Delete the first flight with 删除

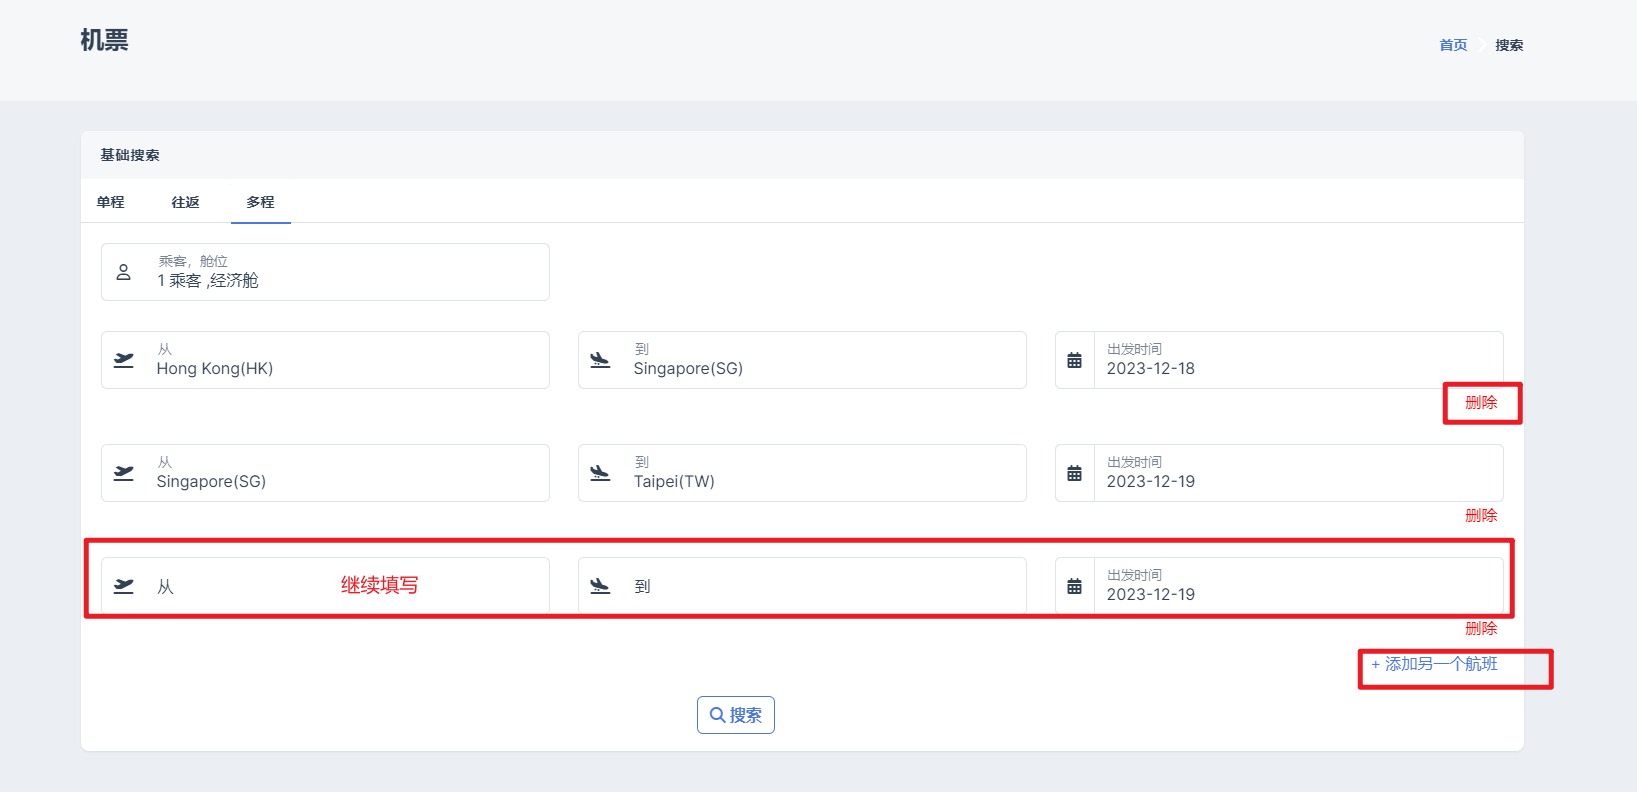click(1481, 403)
